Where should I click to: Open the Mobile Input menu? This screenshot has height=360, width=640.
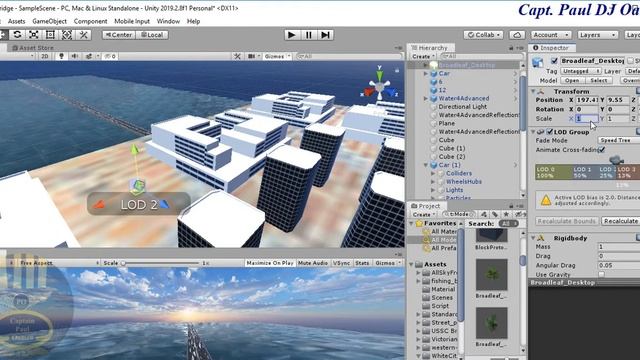tap(132, 21)
